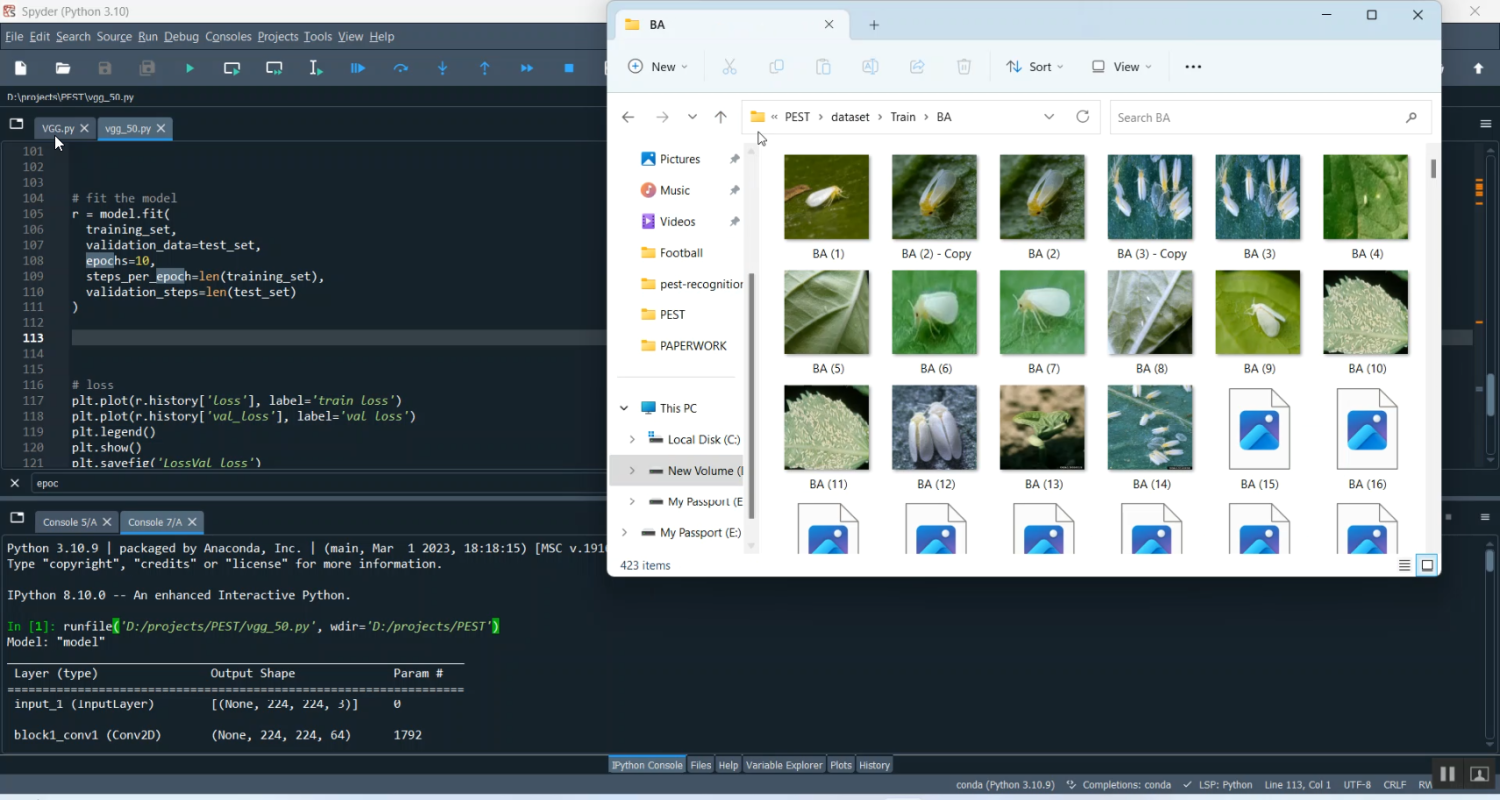Switch to details list view toggle
1500x800 pixels.
coord(1404,565)
